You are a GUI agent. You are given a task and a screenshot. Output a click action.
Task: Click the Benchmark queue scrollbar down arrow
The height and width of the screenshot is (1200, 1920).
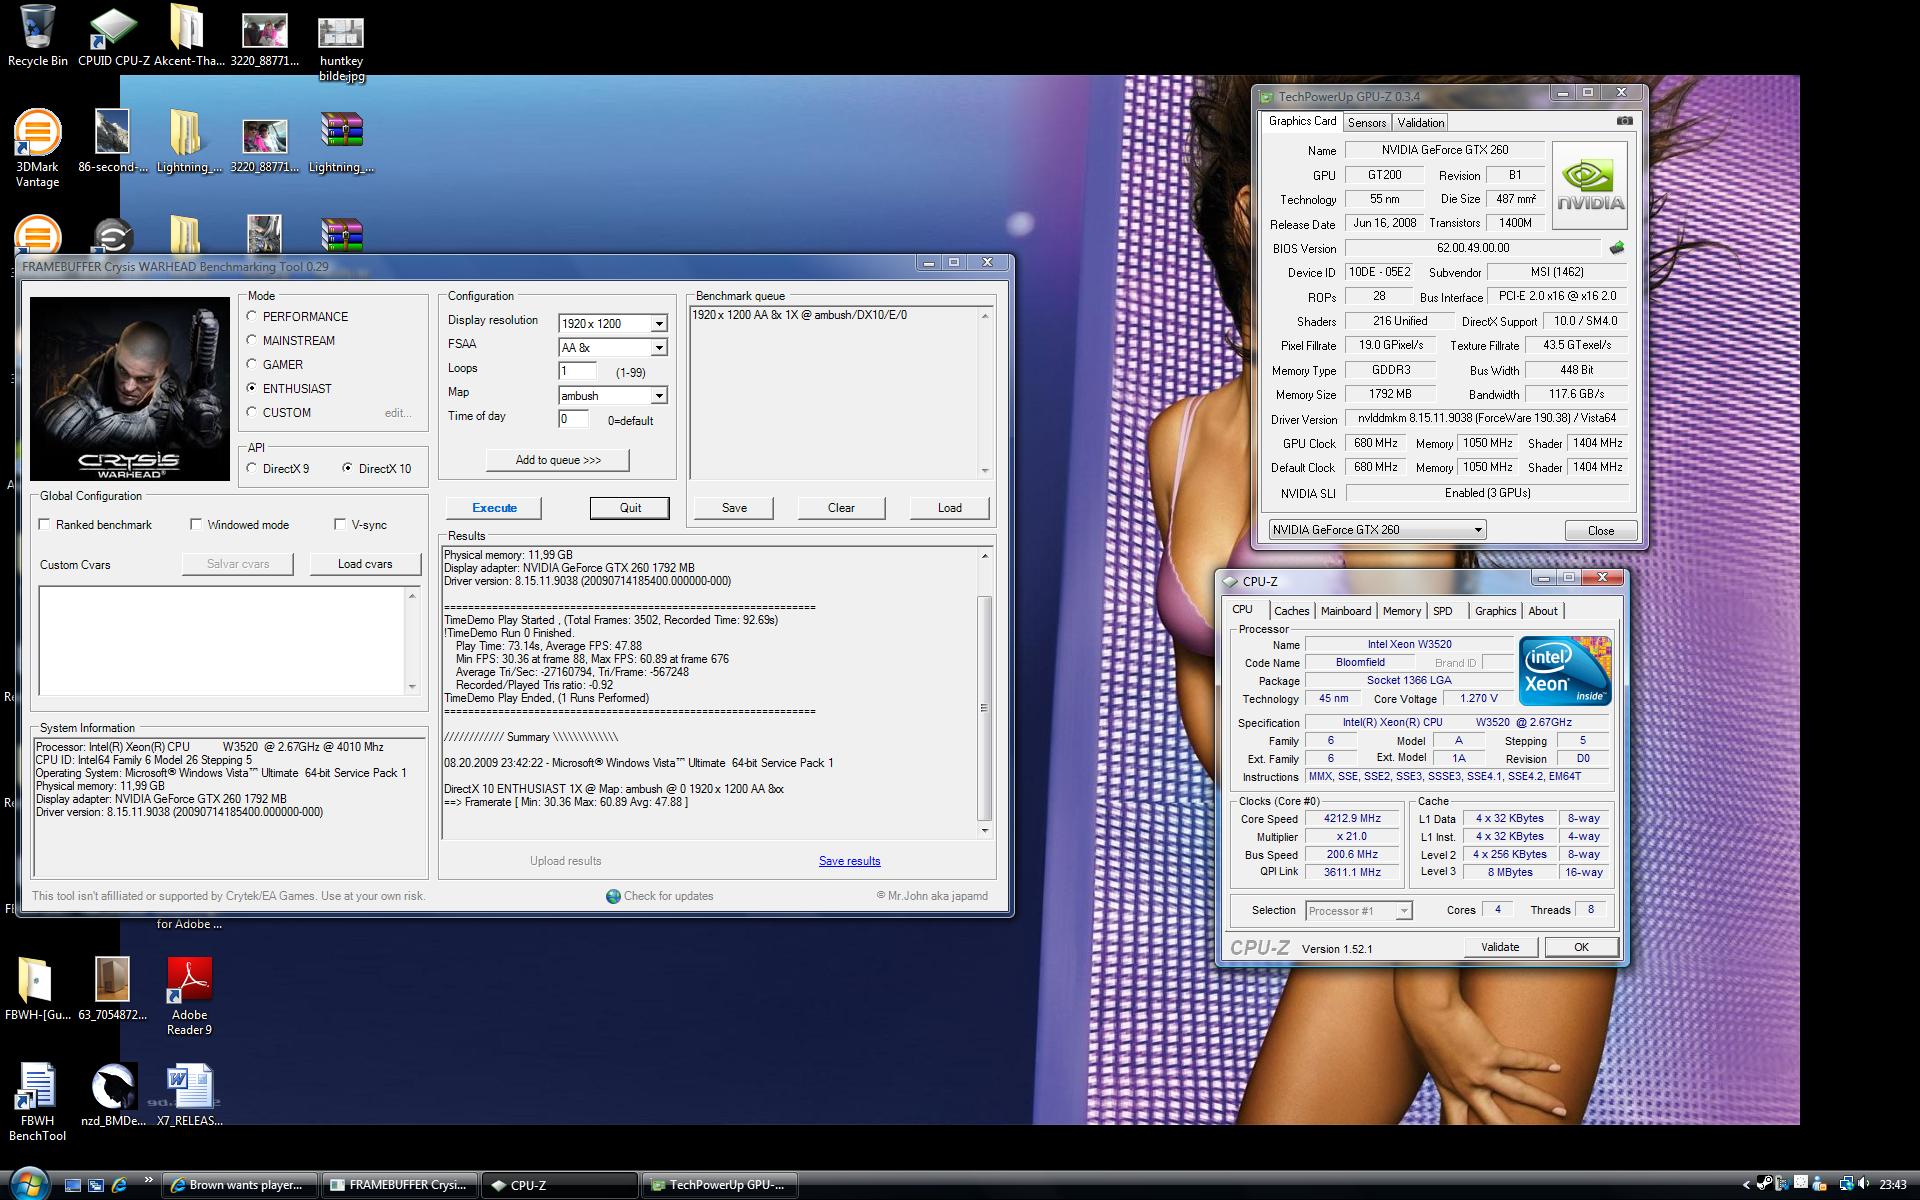click(984, 471)
